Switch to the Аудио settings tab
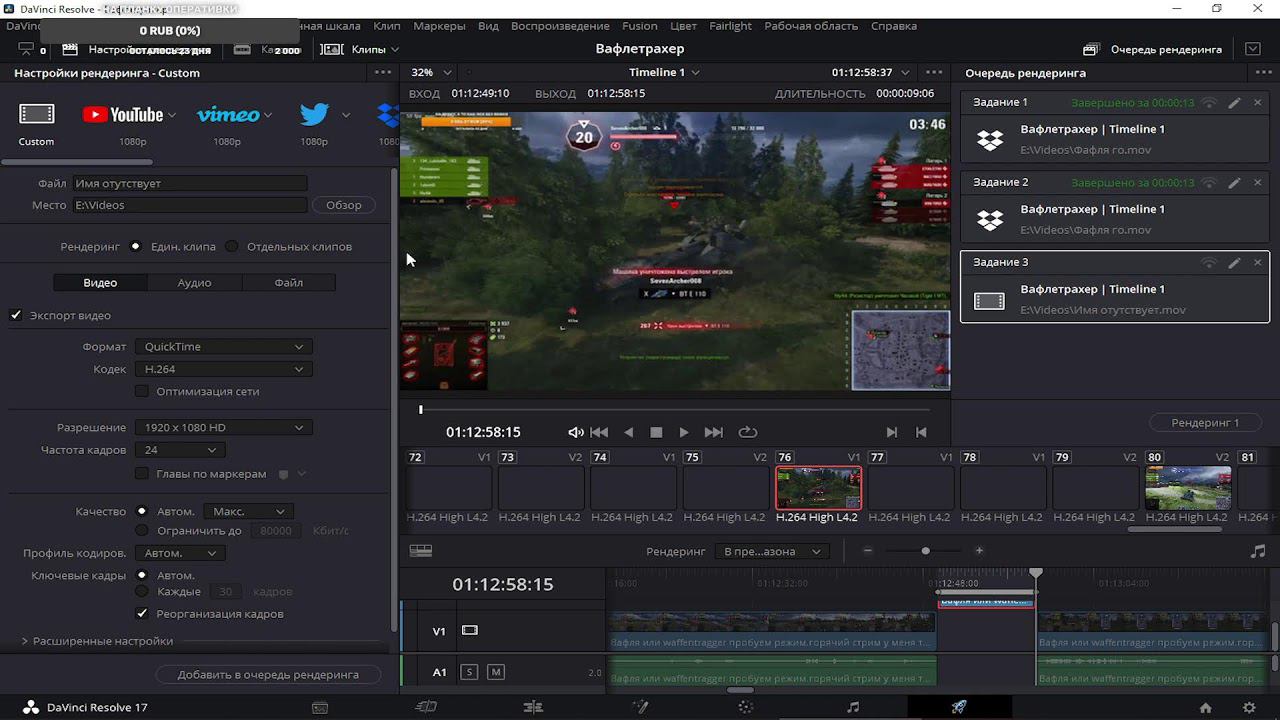This screenshot has height=720, width=1280. click(x=194, y=282)
